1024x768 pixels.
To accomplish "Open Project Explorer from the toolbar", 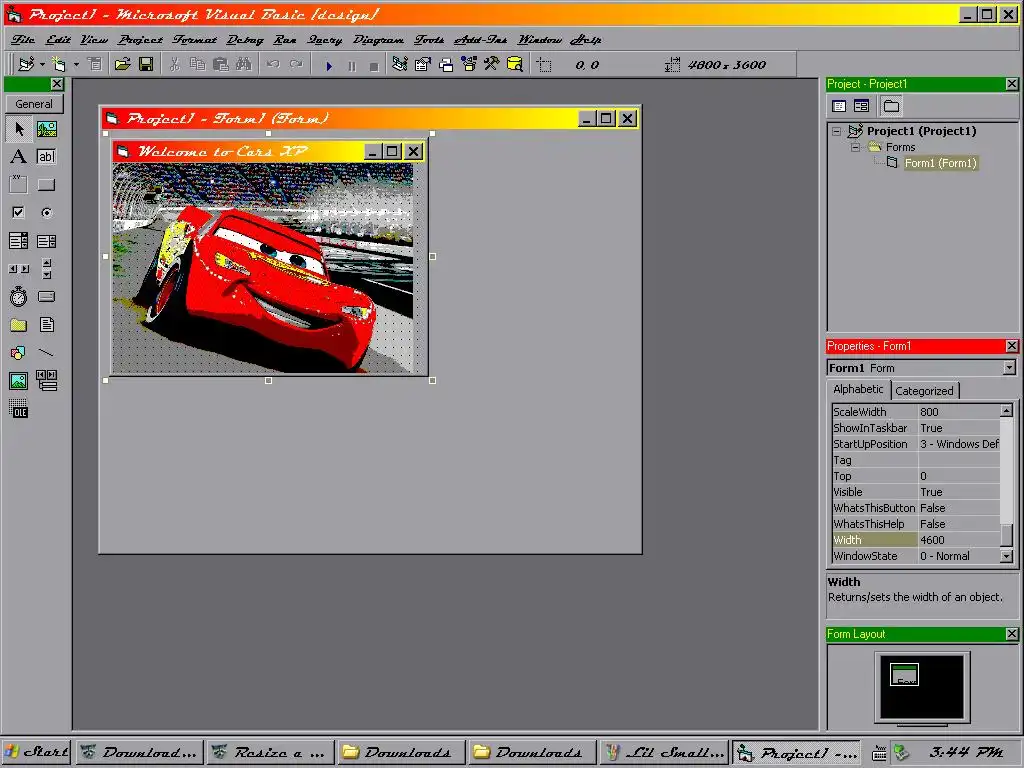I will 400,65.
